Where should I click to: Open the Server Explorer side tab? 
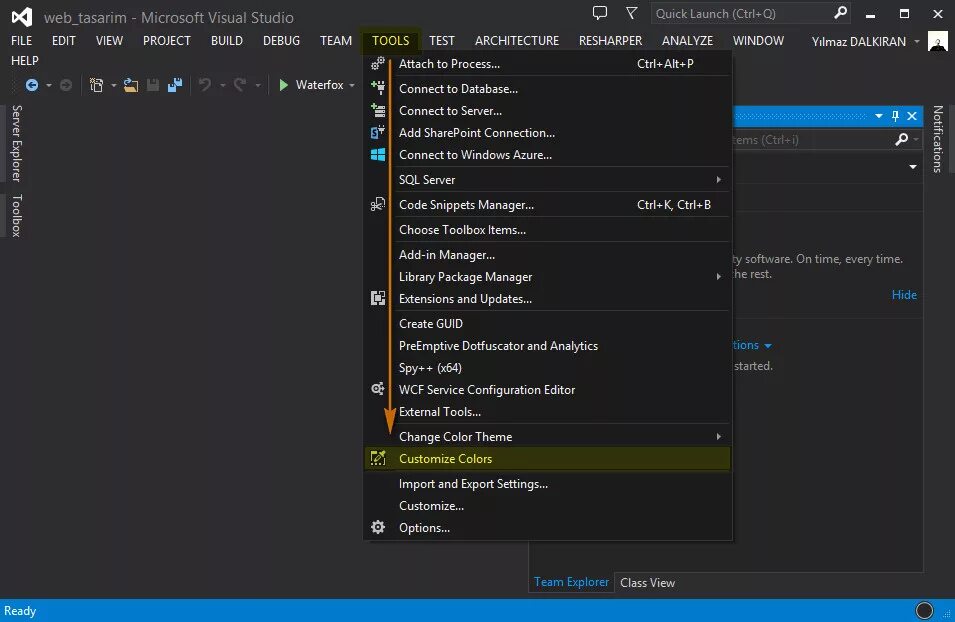pos(16,144)
